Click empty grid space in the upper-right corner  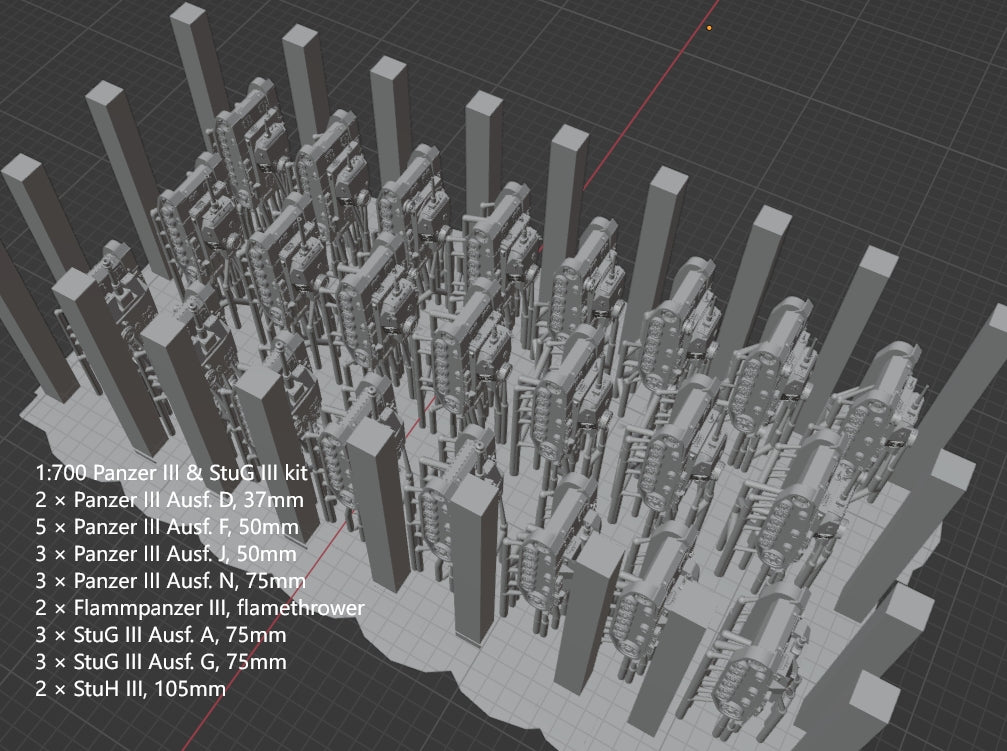(x=900, y=80)
